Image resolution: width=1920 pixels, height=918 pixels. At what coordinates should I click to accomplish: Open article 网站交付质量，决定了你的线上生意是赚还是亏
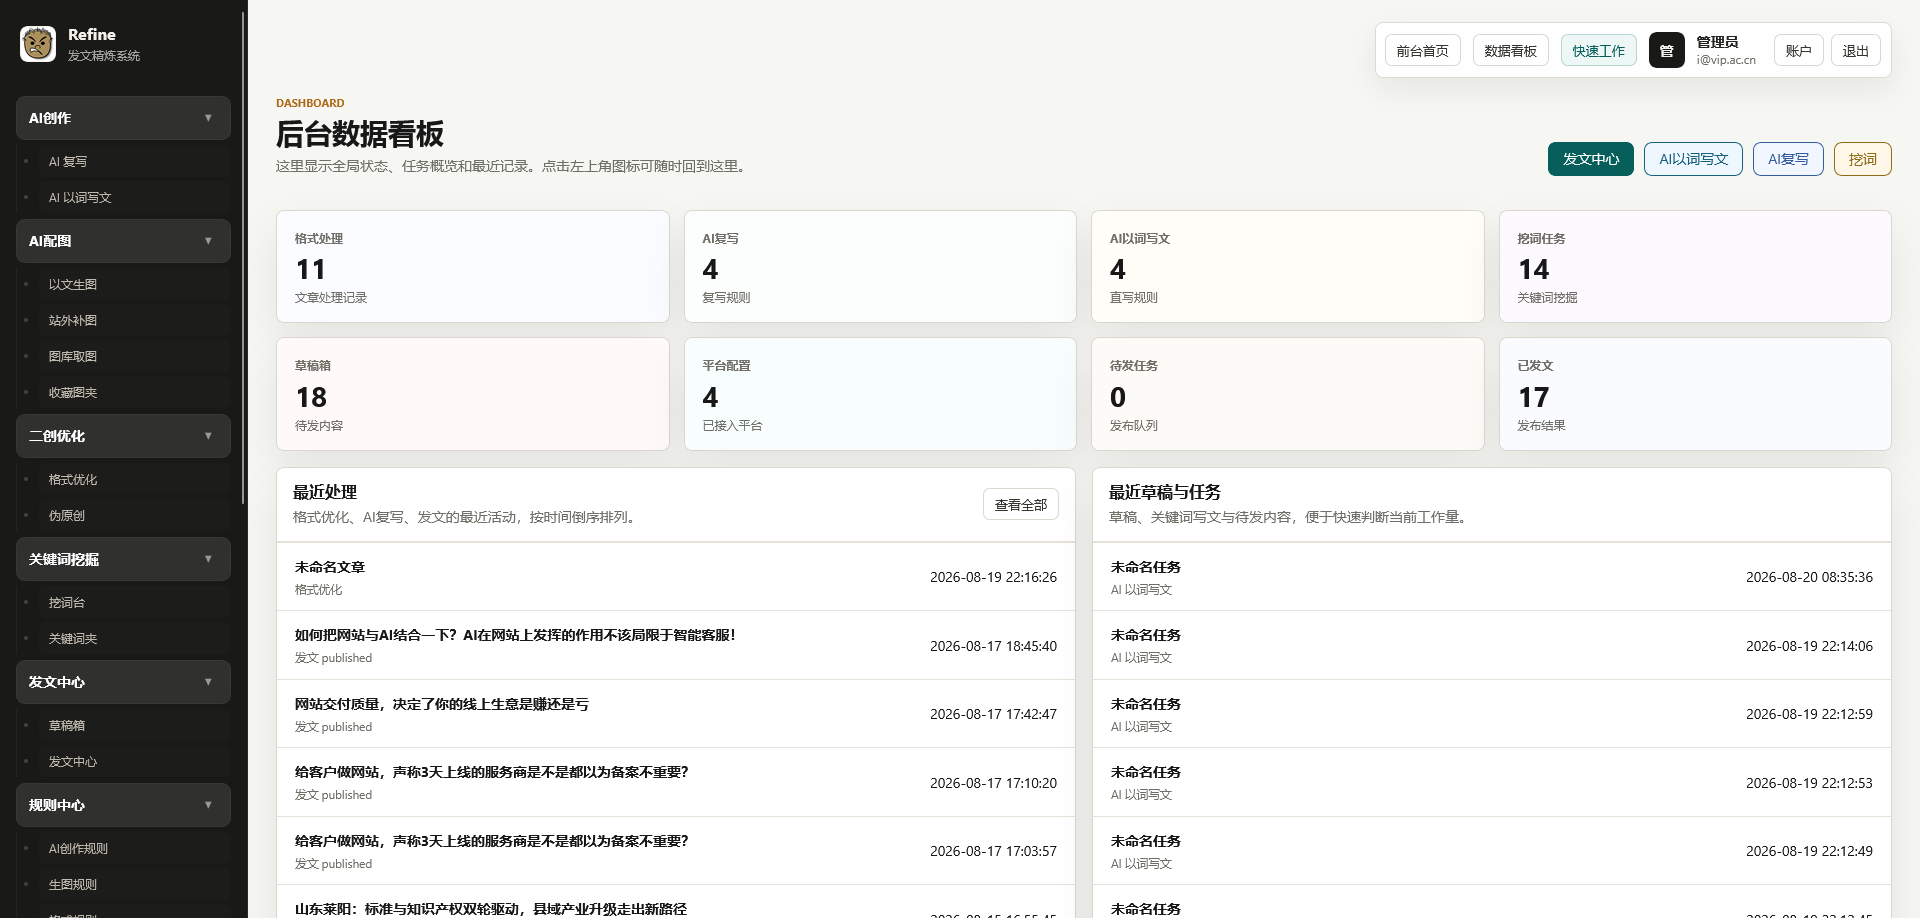tap(675, 714)
